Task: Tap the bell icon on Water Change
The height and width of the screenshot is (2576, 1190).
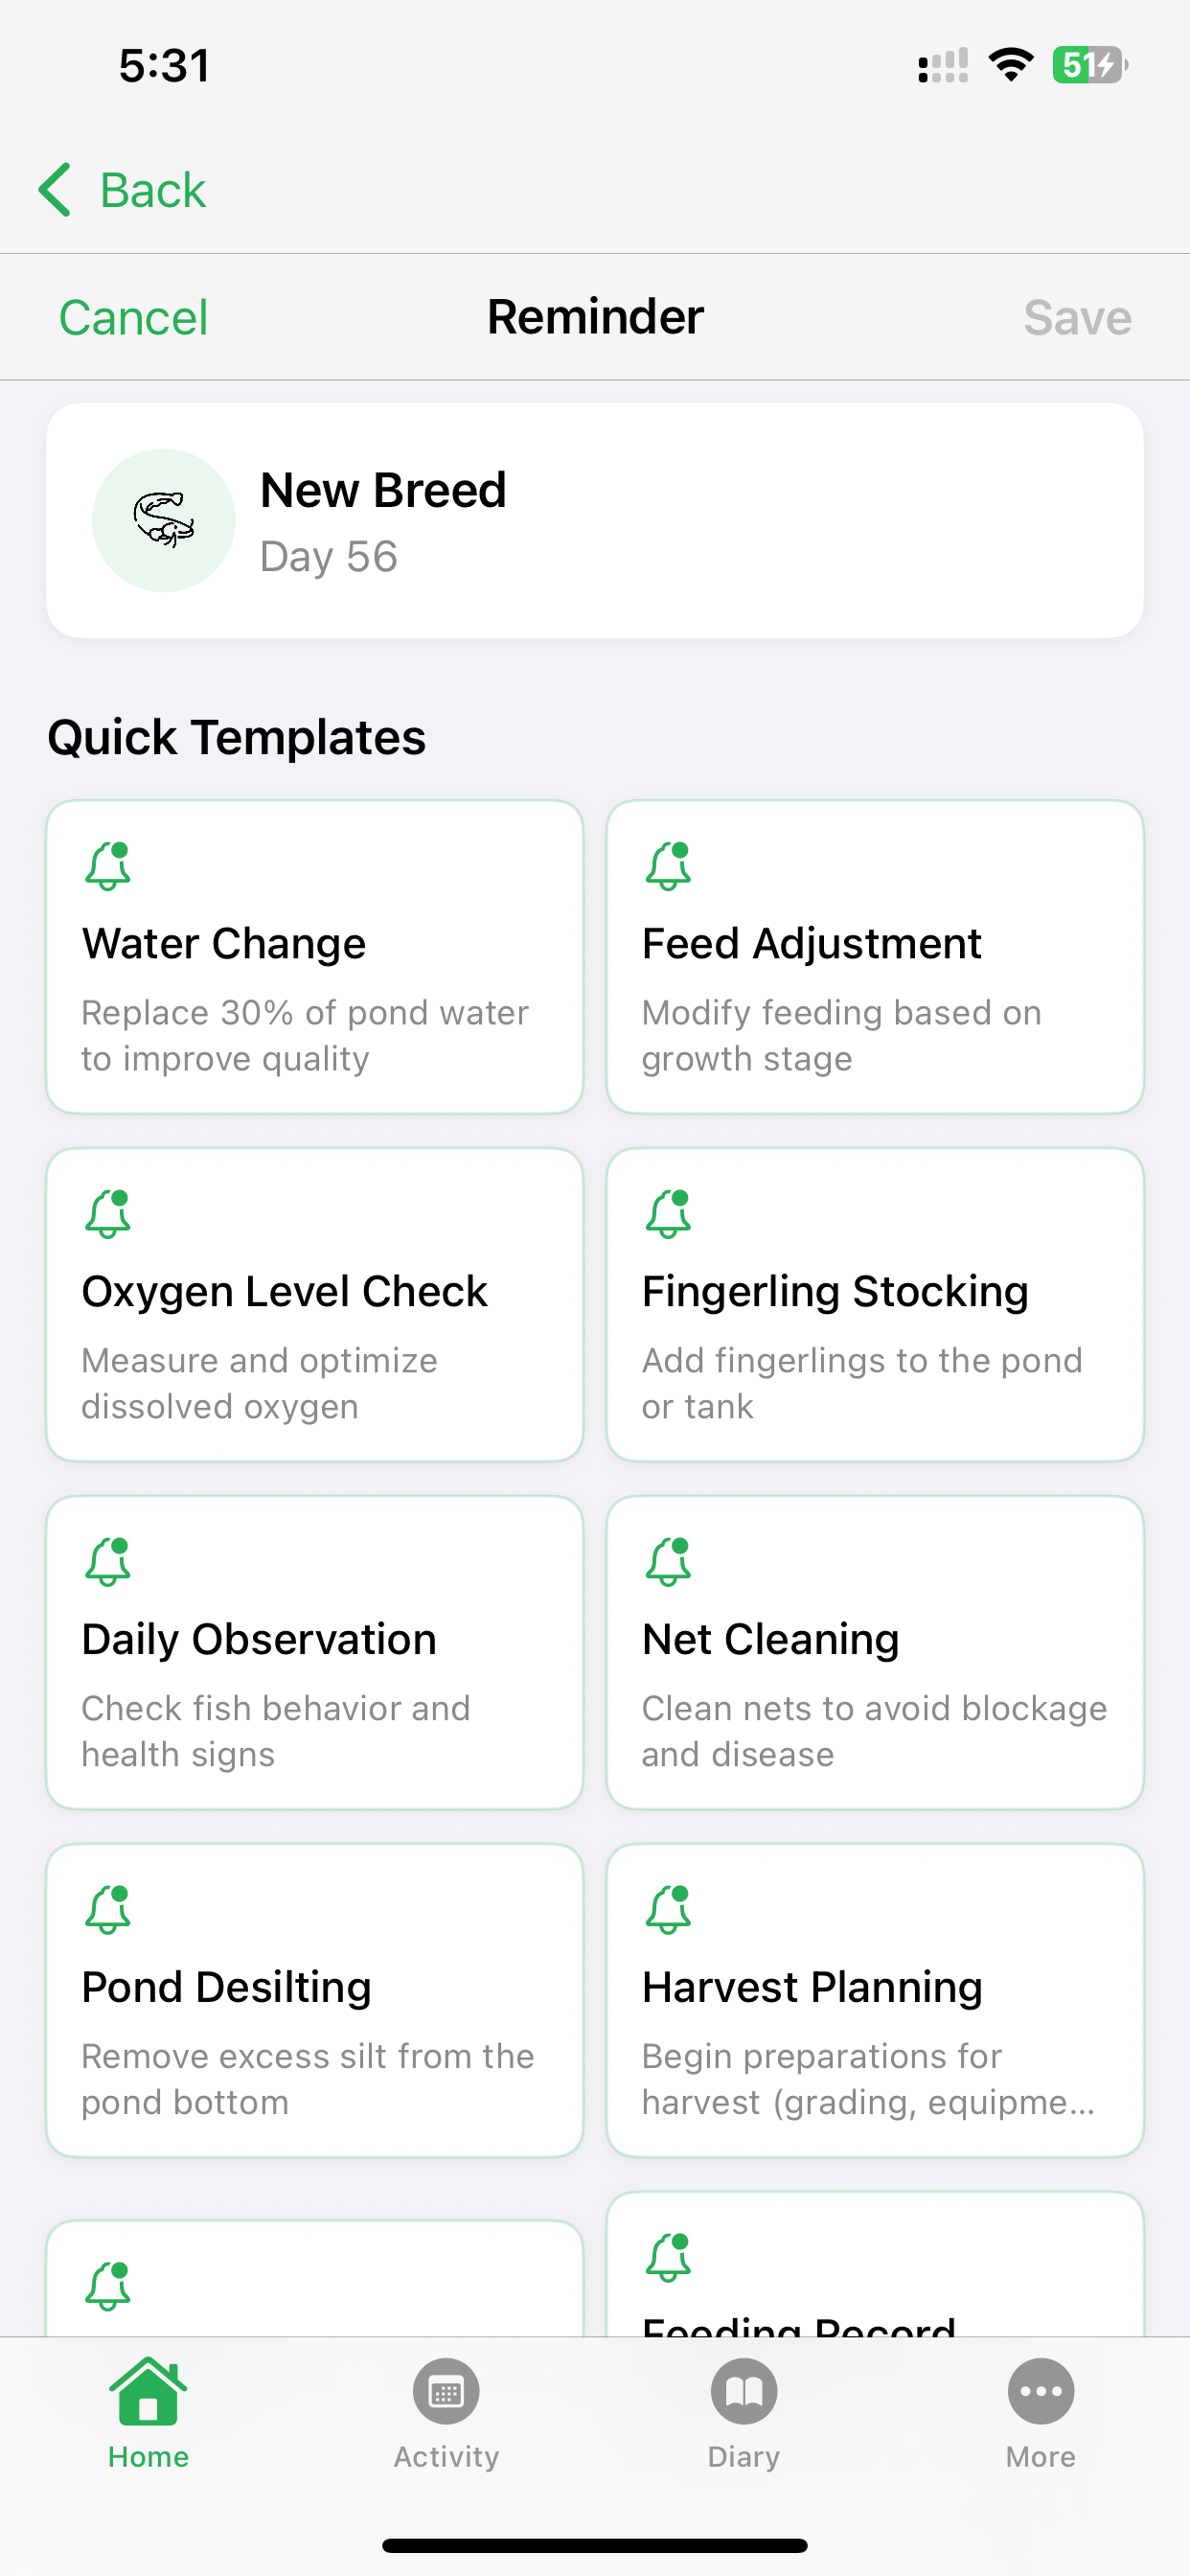Action: pos(108,865)
